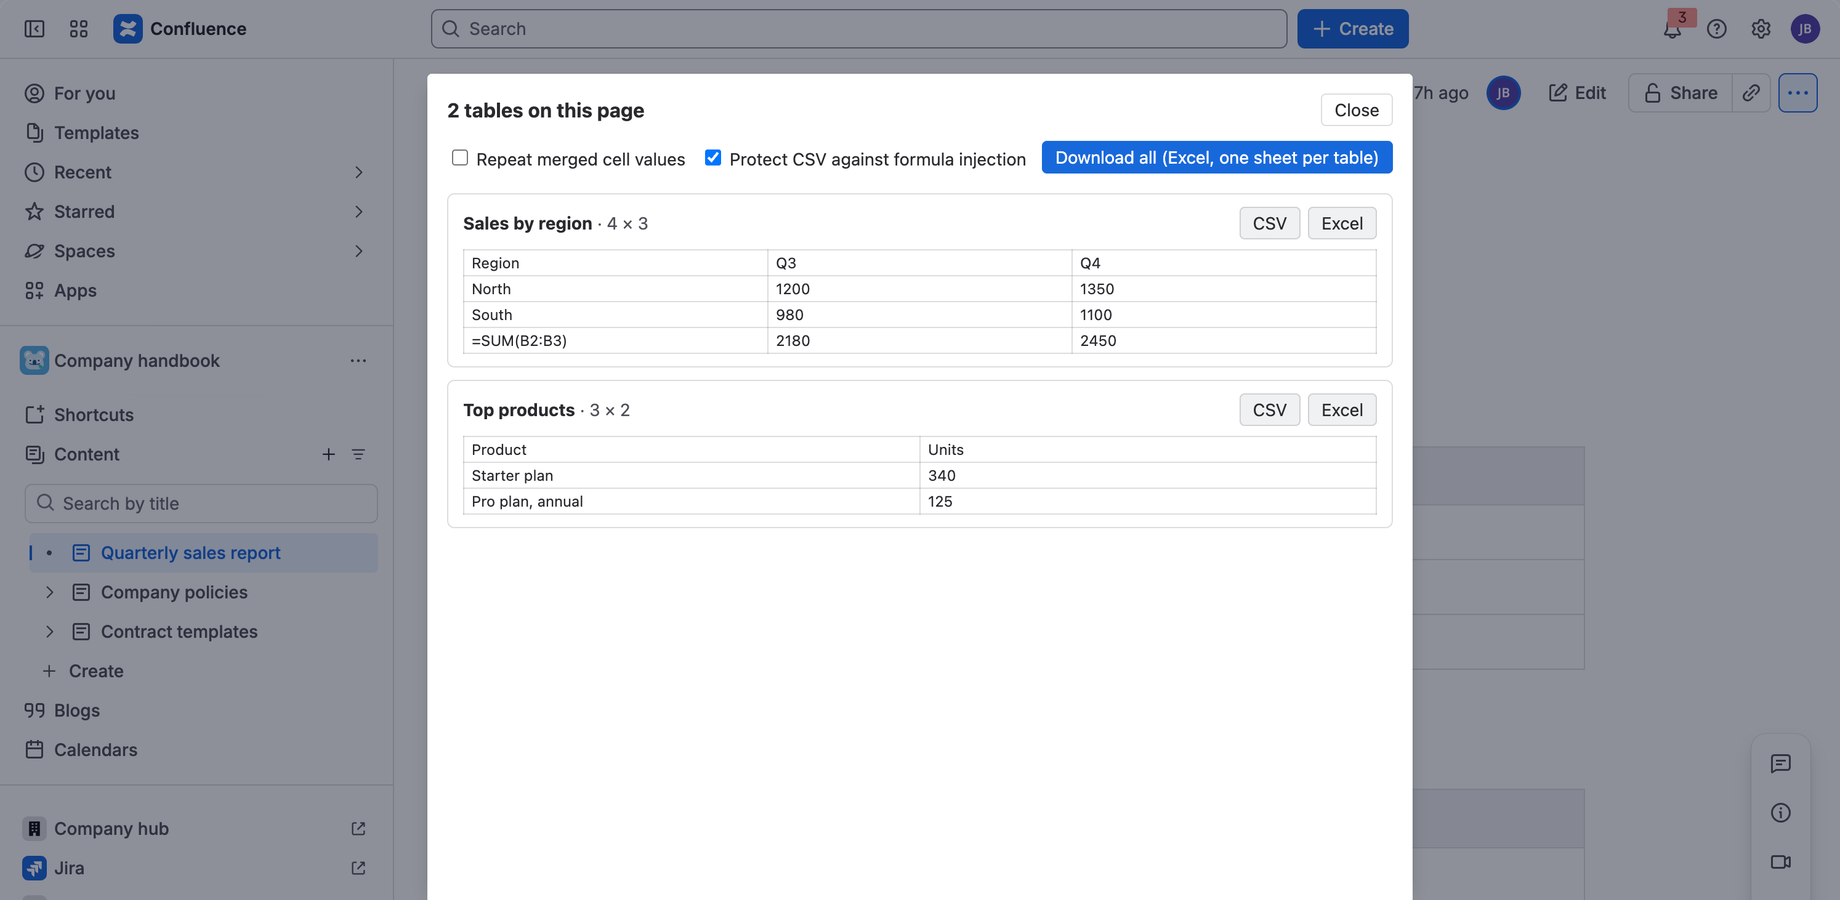Open the video recording icon
This screenshot has width=1840, height=900.
point(1781,862)
